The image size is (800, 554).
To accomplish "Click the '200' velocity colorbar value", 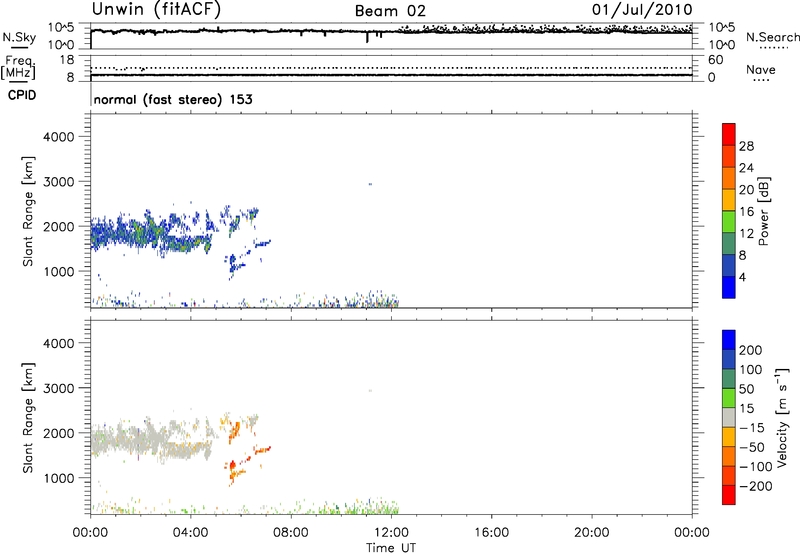I will 751,350.
